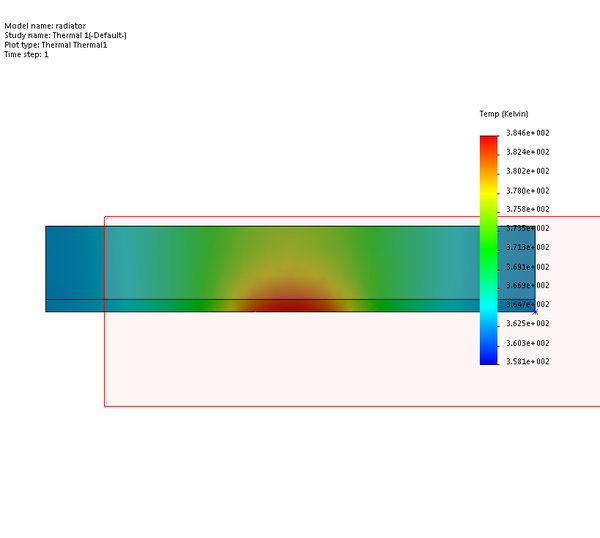This screenshot has height=538, width=600.
Task: Click the 3.824e+002 legend label
Action: (528, 152)
